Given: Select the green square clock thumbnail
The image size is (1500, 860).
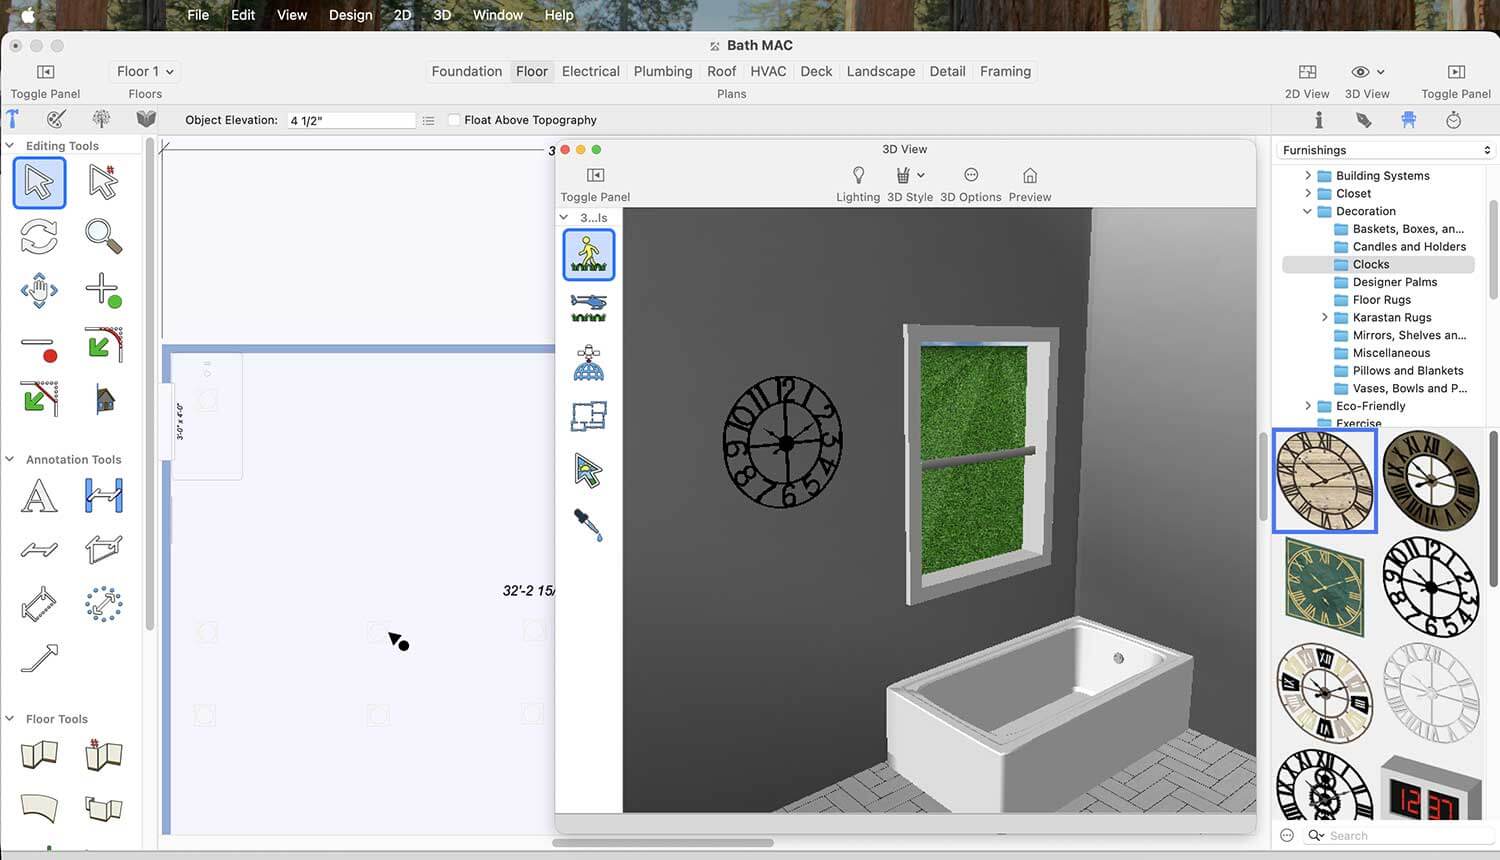Looking at the screenshot, I should [x=1324, y=587].
